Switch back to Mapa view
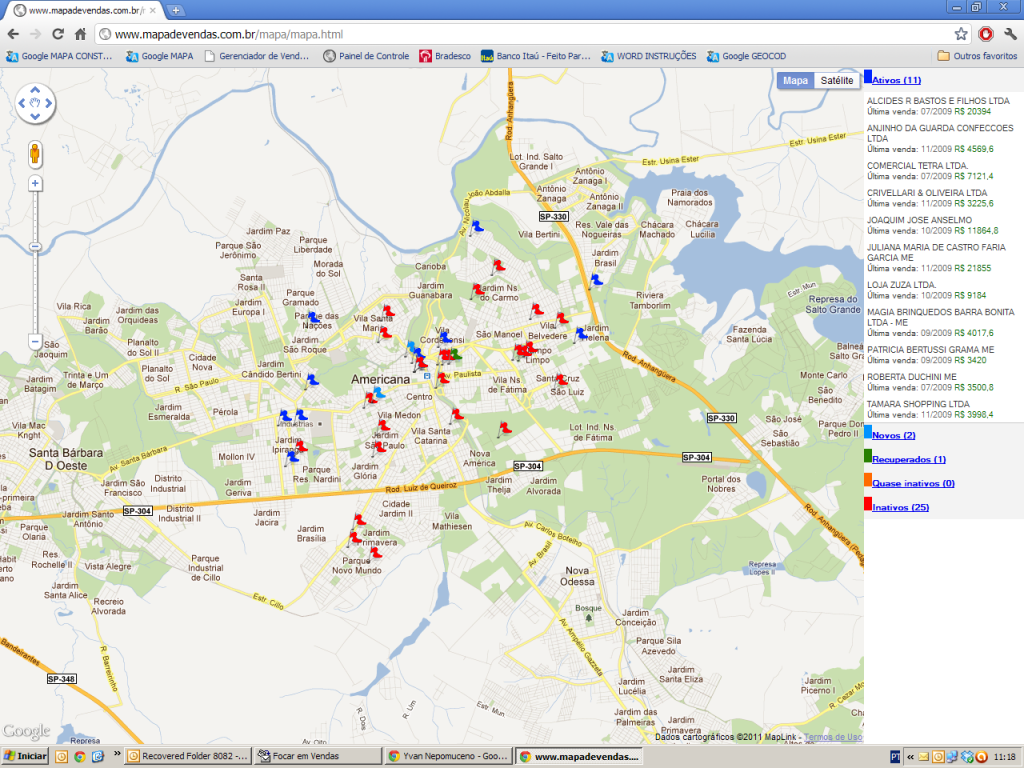 tap(796, 80)
